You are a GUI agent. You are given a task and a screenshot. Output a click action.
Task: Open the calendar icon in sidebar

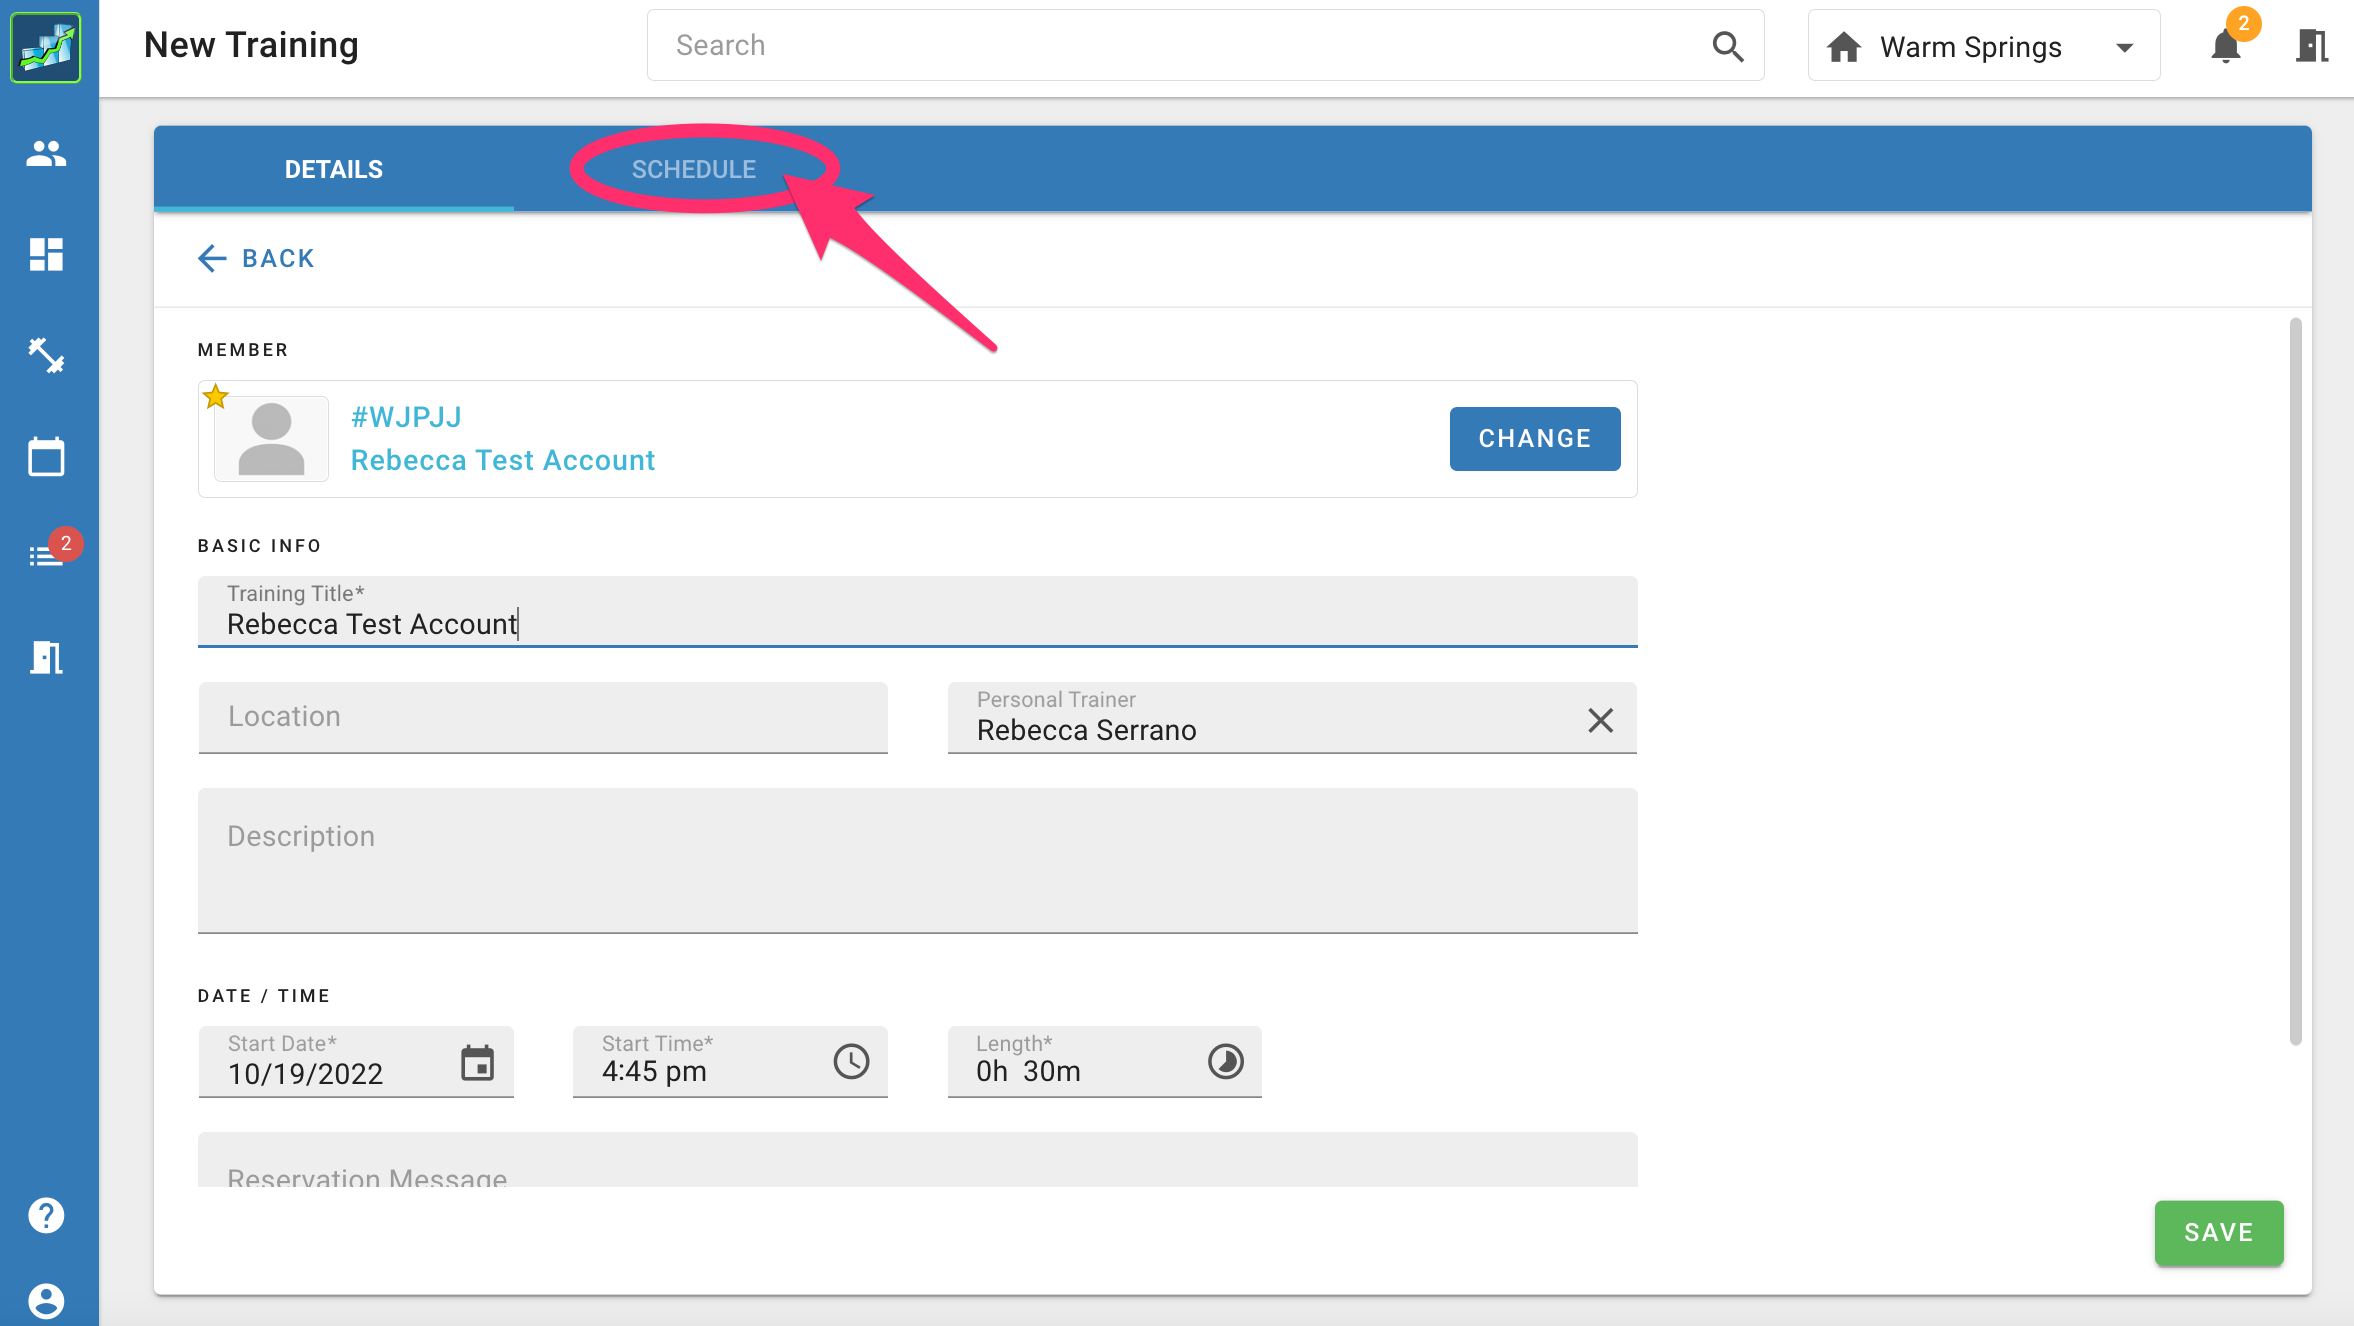[46, 457]
